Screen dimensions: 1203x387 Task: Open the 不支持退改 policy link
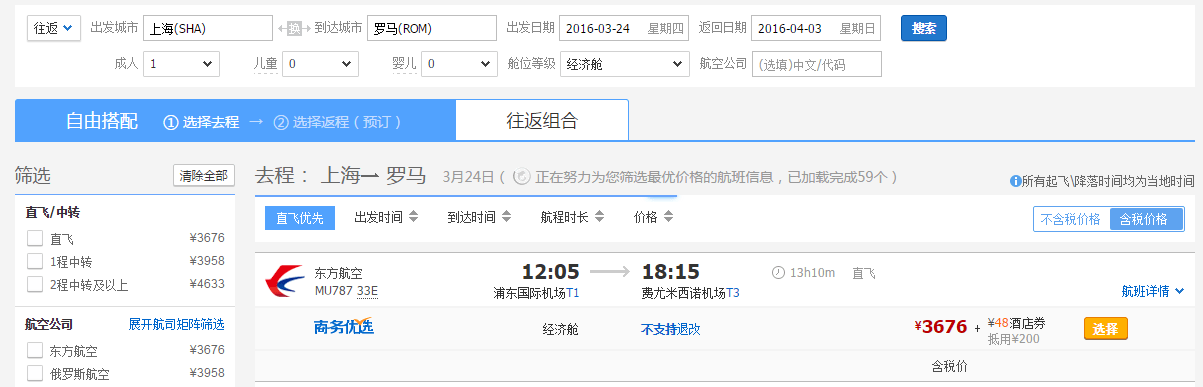(x=670, y=328)
